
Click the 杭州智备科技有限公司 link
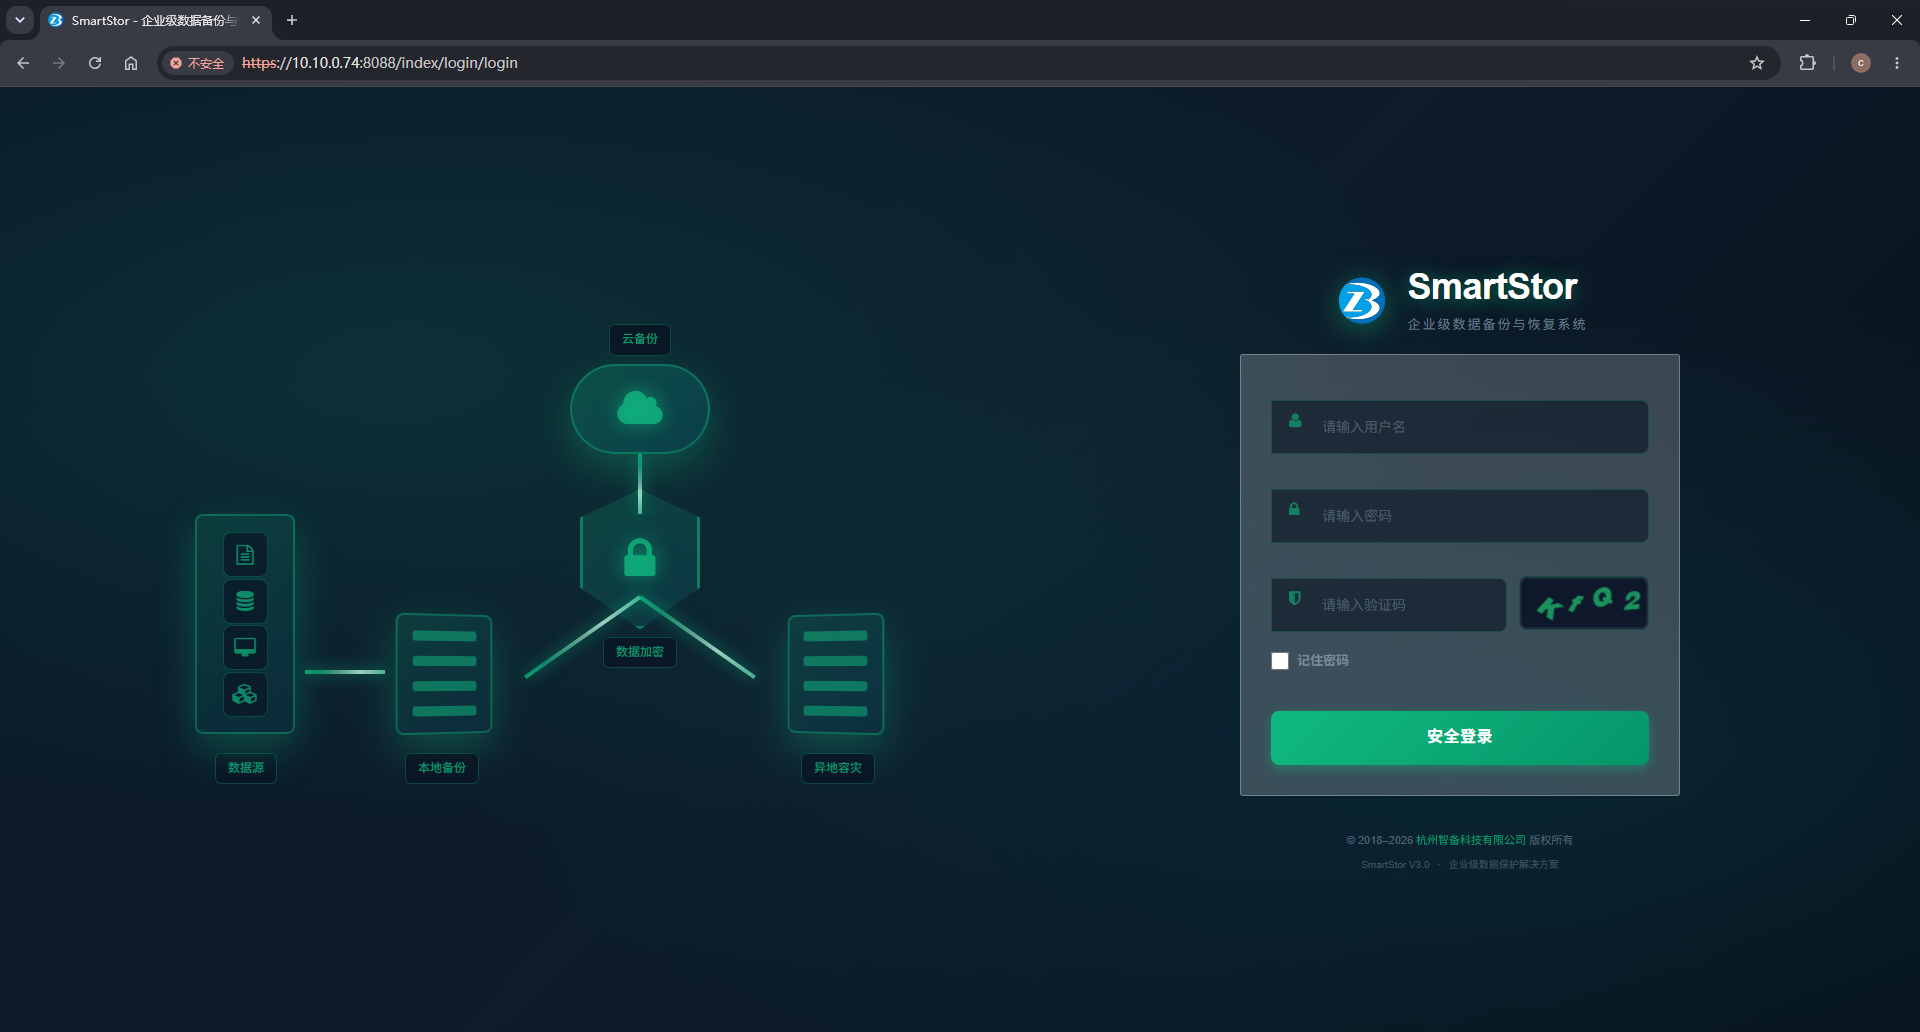1471,840
